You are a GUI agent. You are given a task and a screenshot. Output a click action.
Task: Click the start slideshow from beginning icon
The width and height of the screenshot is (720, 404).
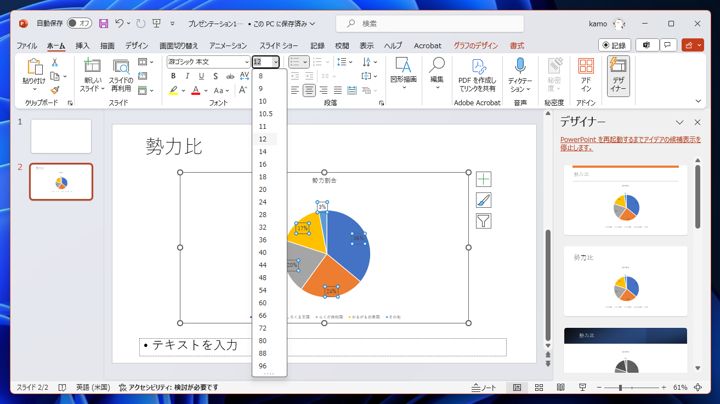157,23
